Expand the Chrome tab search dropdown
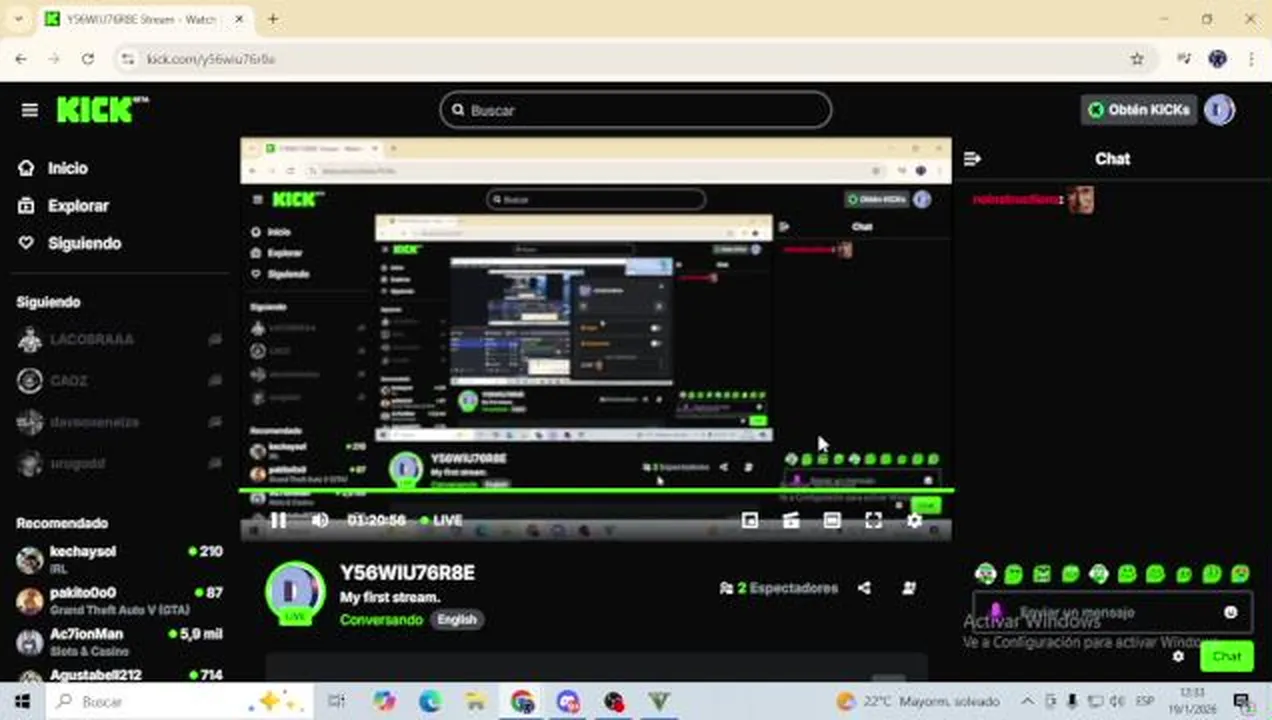Image resolution: width=1272 pixels, height=720 pixels. 17,19
